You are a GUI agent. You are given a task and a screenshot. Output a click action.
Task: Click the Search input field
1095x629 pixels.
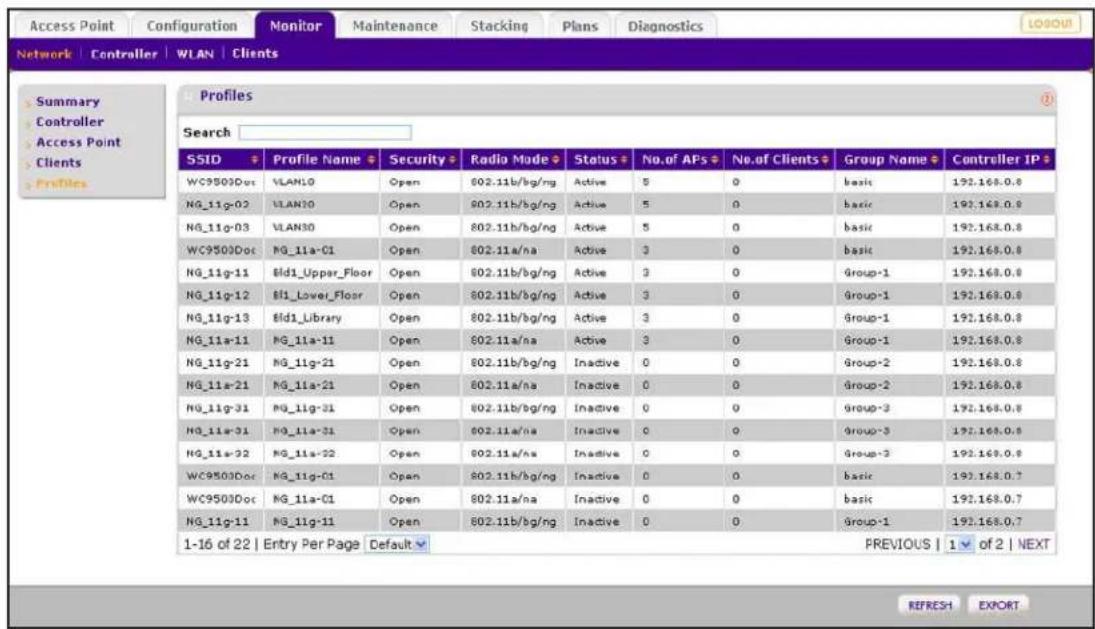click(325, 133)
